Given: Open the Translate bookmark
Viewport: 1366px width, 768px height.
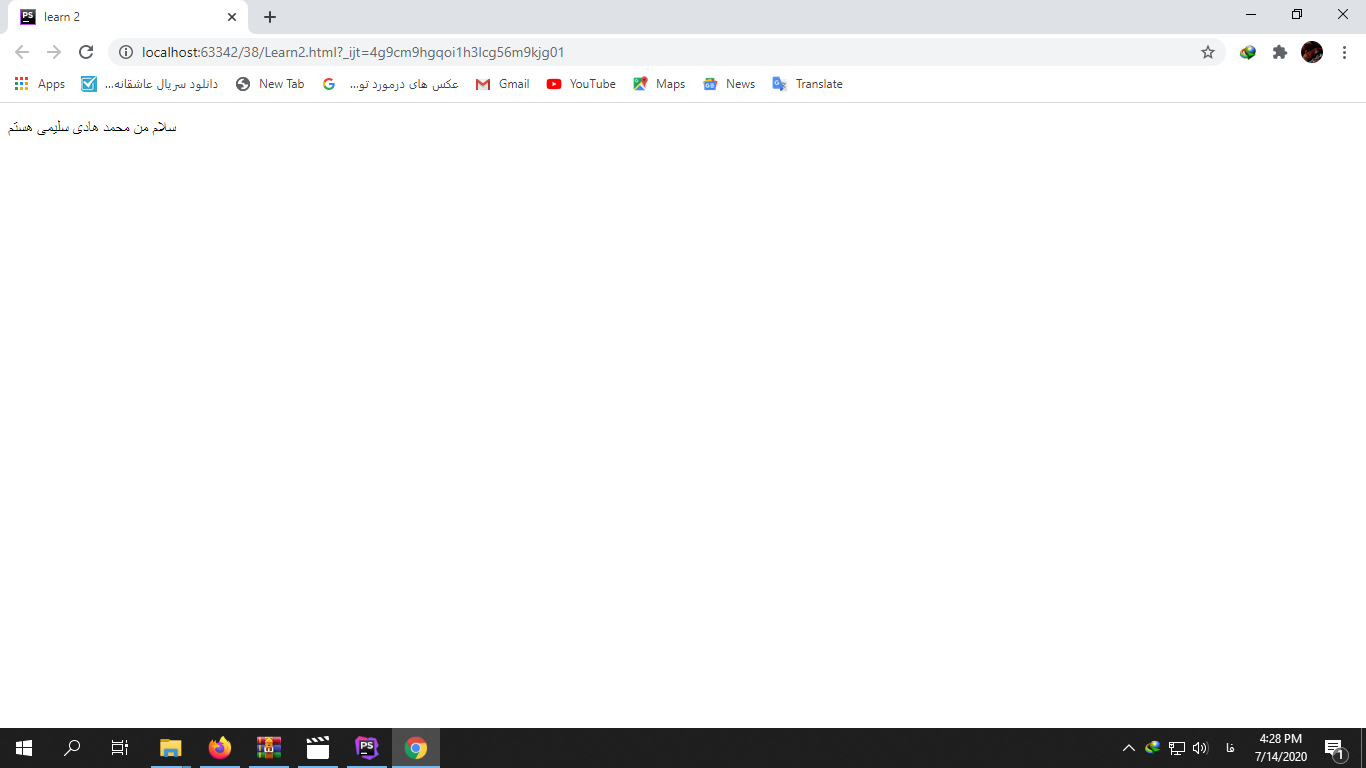Looking at the screenshot, I should tap(808, 84).
